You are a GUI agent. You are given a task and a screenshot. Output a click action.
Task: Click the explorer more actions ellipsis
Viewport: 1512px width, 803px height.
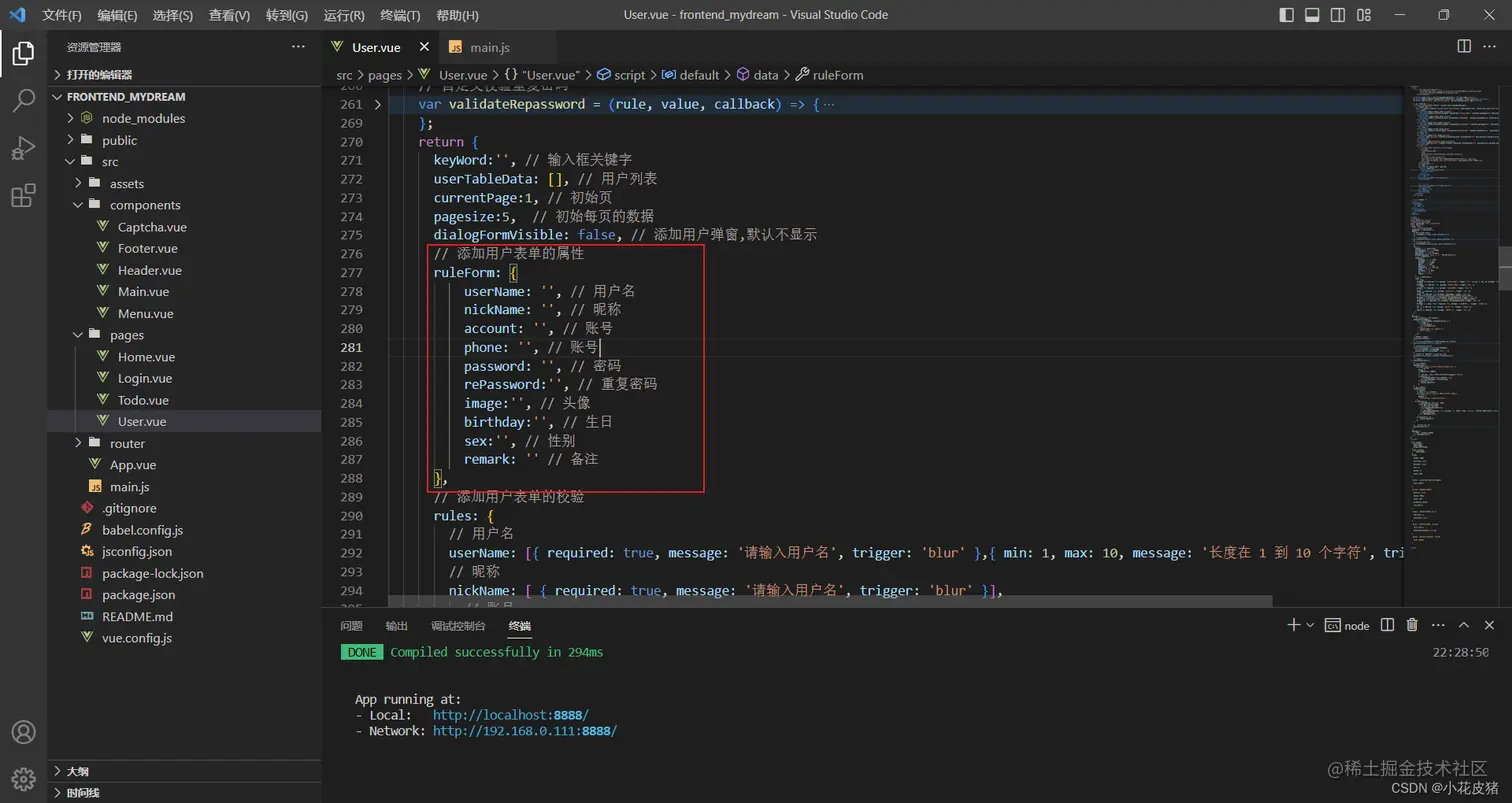[298, 47]
